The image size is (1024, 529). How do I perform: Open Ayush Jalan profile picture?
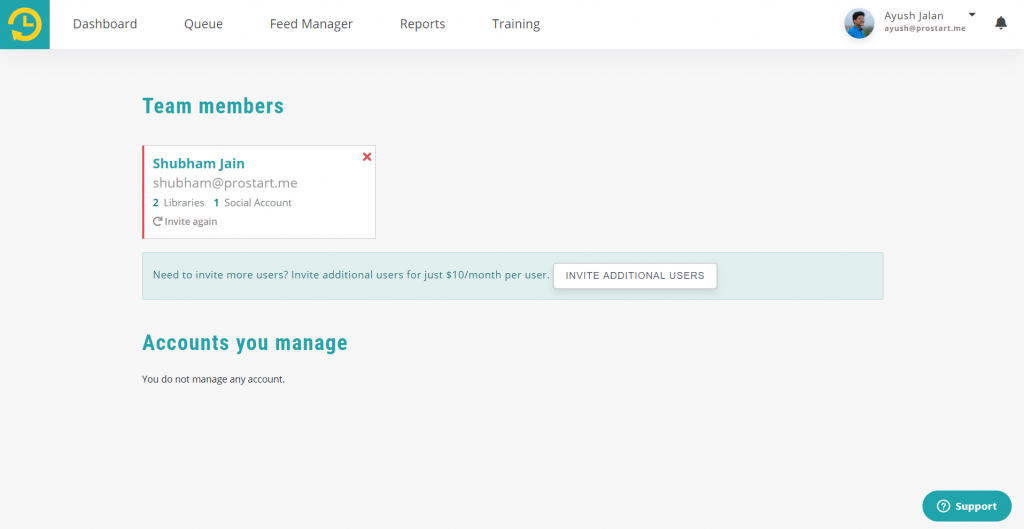point(859,24)
